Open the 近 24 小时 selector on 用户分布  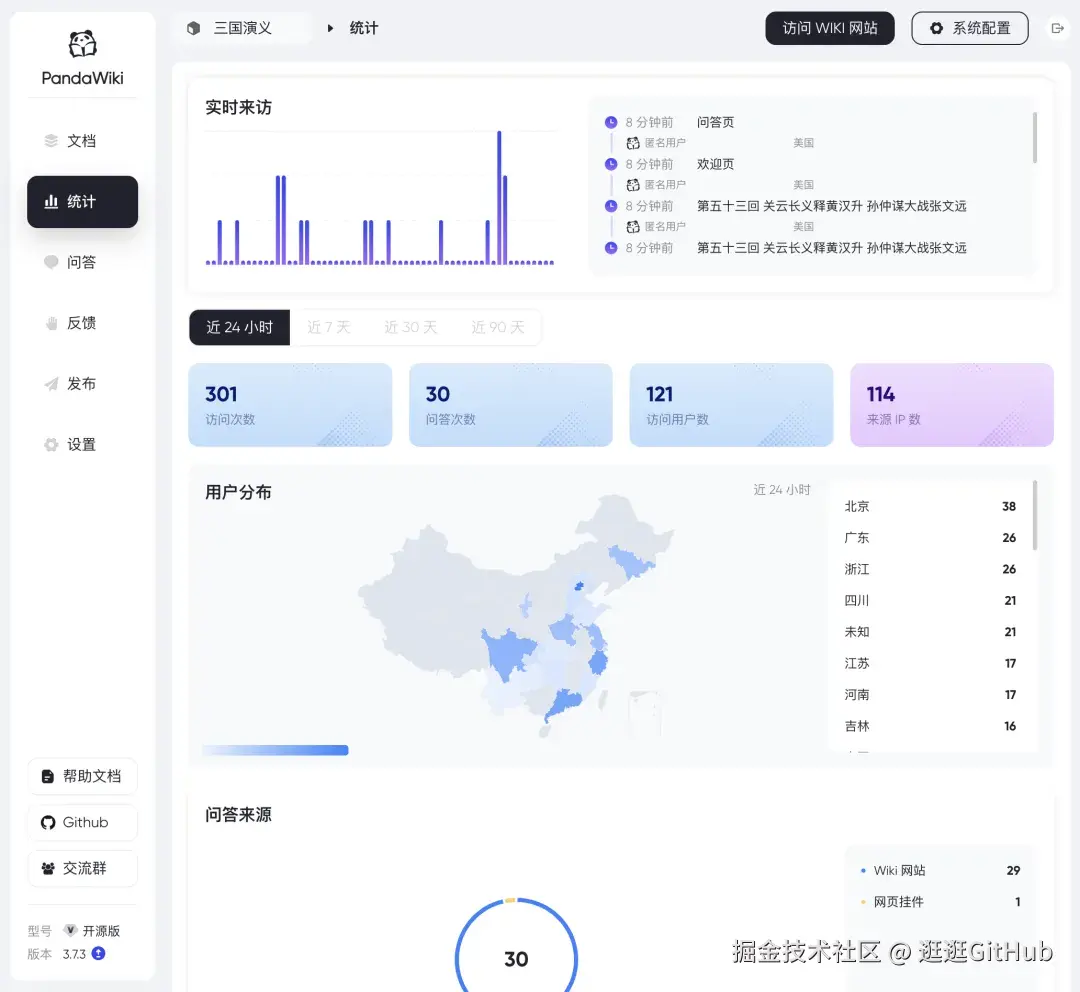coord(781,490)
